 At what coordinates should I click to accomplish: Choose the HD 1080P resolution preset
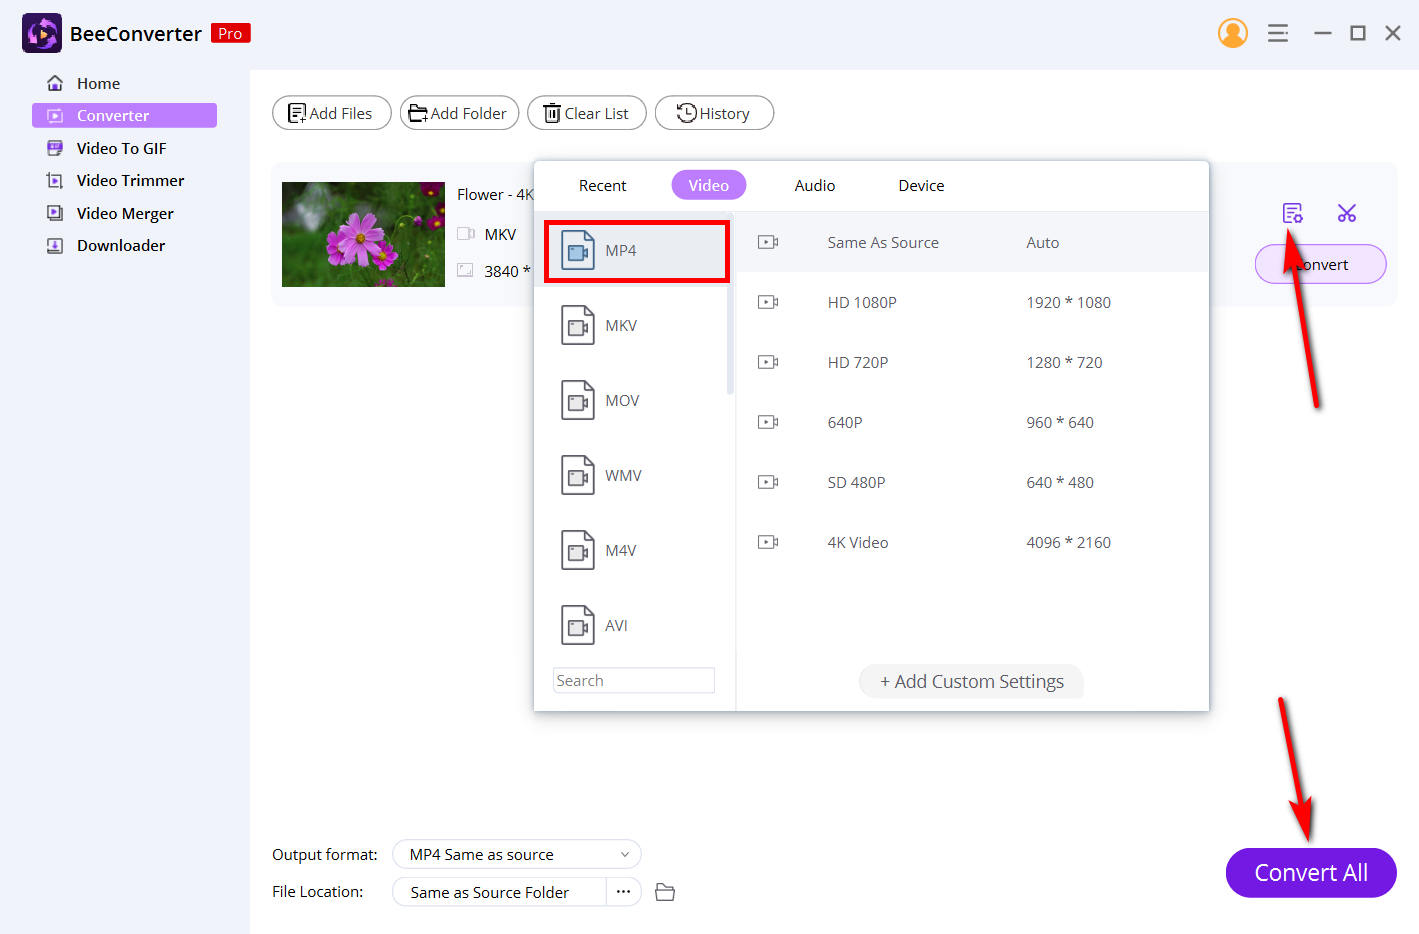click(862, 302)
